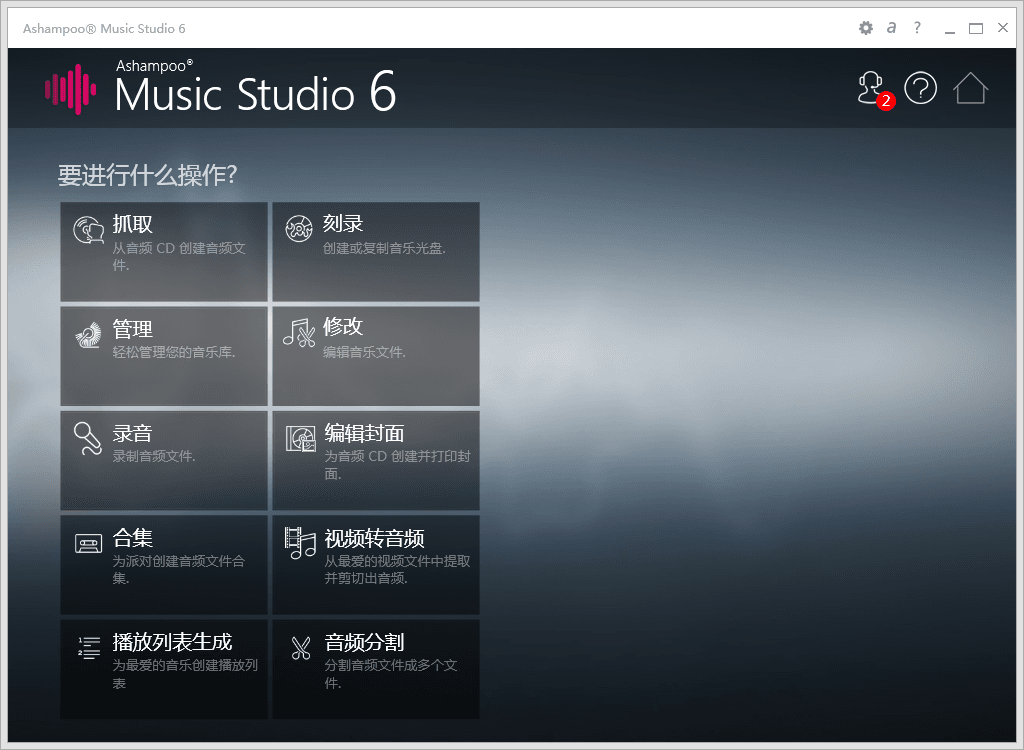Click the CD rip icon beside 抓取
This screenshot has width=1024, height=750.
pos(89,231)
